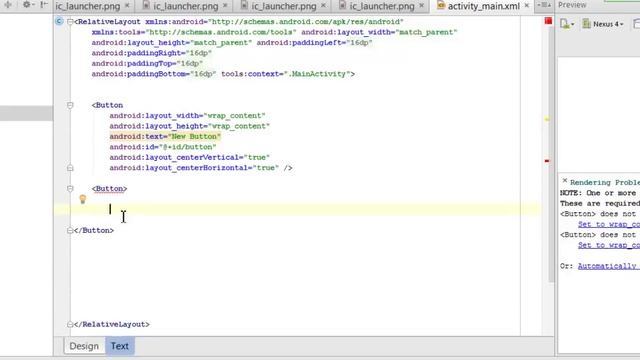
Task: Close the activity_main.xml tab
Action: pyautogui.click(x=527, y=6)
